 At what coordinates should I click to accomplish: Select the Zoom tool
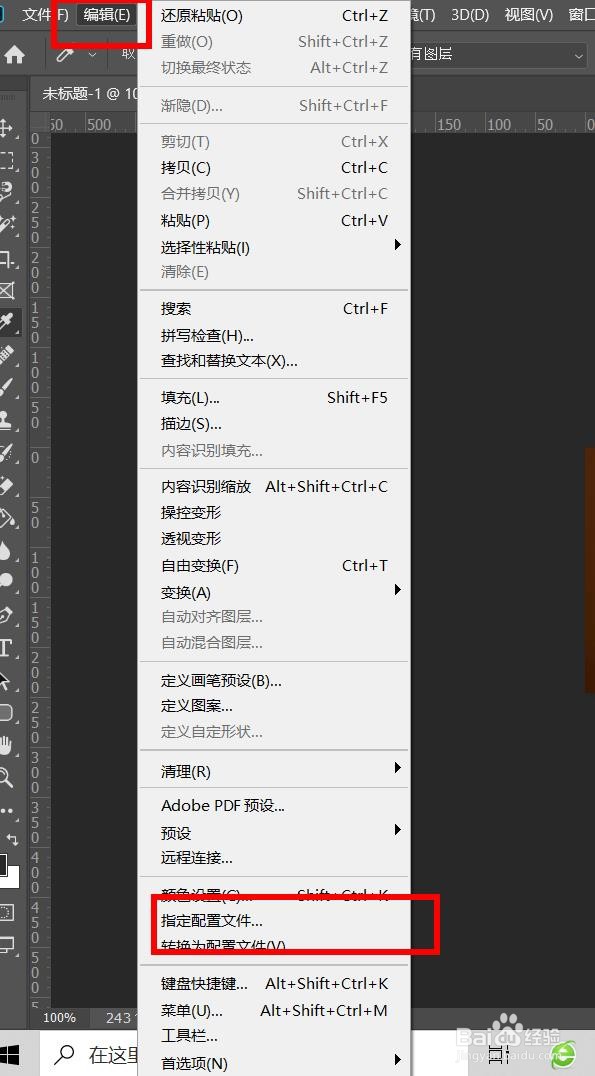(6, 777)
